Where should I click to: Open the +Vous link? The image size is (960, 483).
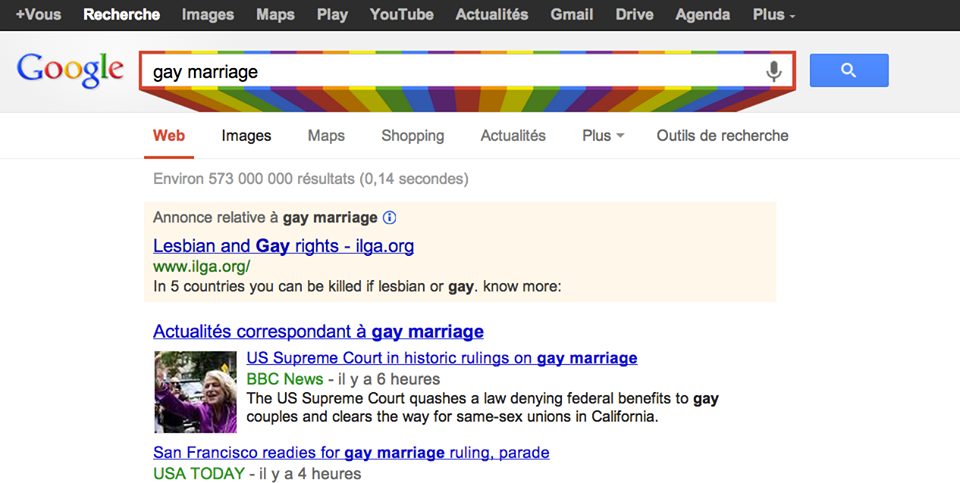click(x=38, y=15)
